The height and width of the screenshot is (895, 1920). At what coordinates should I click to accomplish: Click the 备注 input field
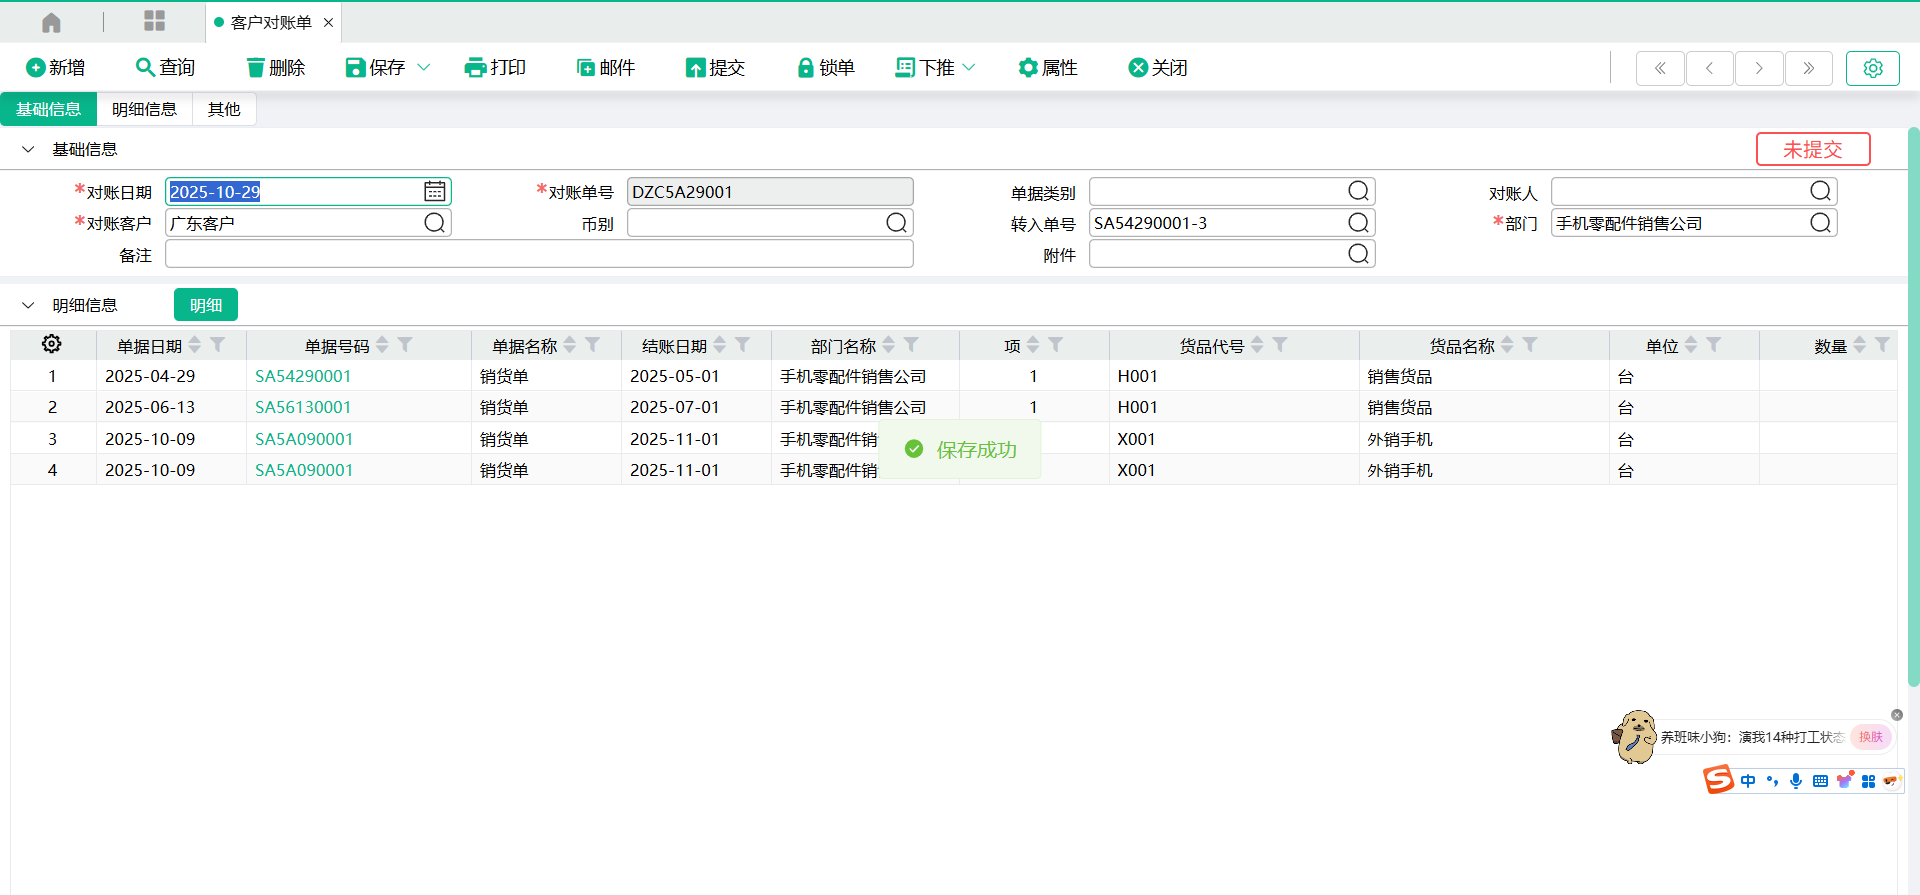click(539, 254)
